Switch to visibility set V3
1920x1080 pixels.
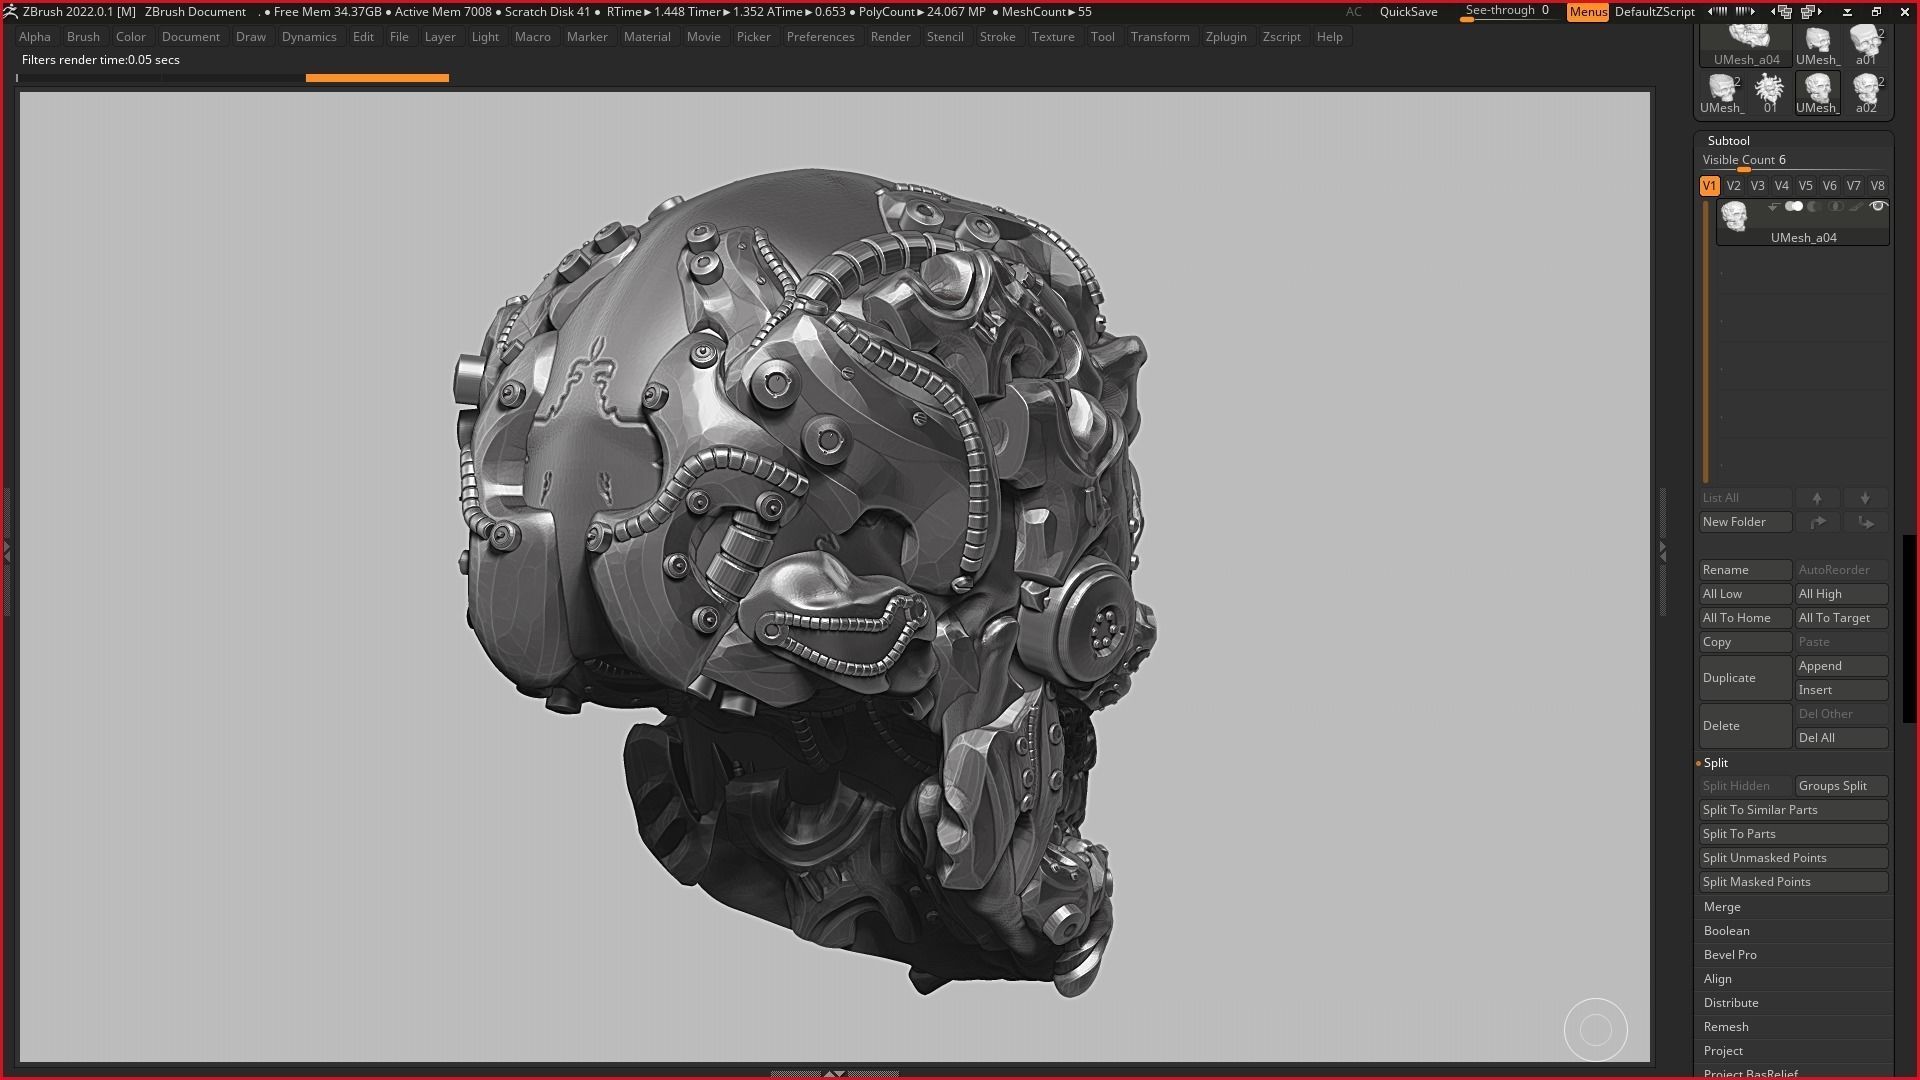pos(1757,186)
